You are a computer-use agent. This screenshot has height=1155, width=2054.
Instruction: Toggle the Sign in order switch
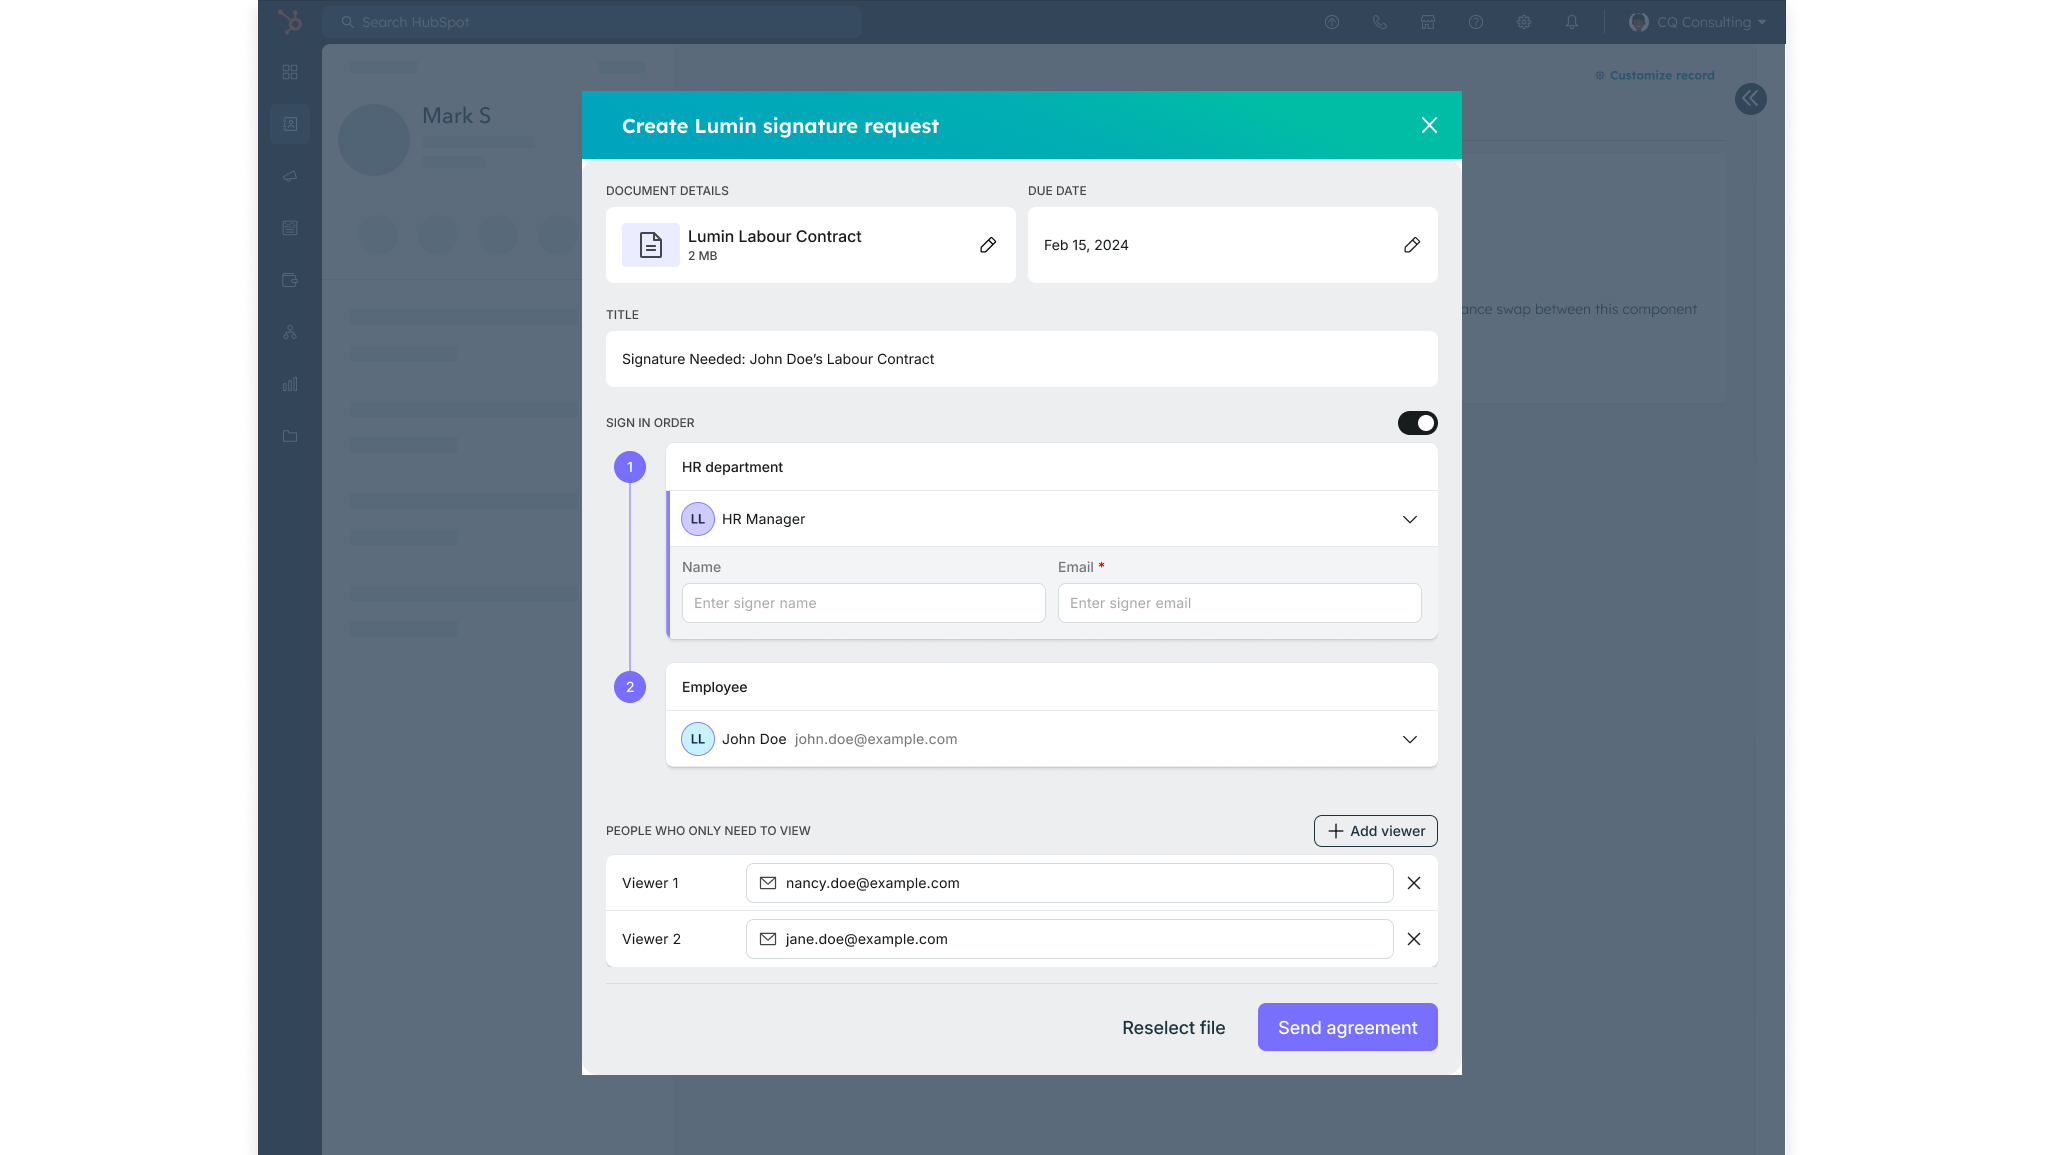[x=1417, y=423]
